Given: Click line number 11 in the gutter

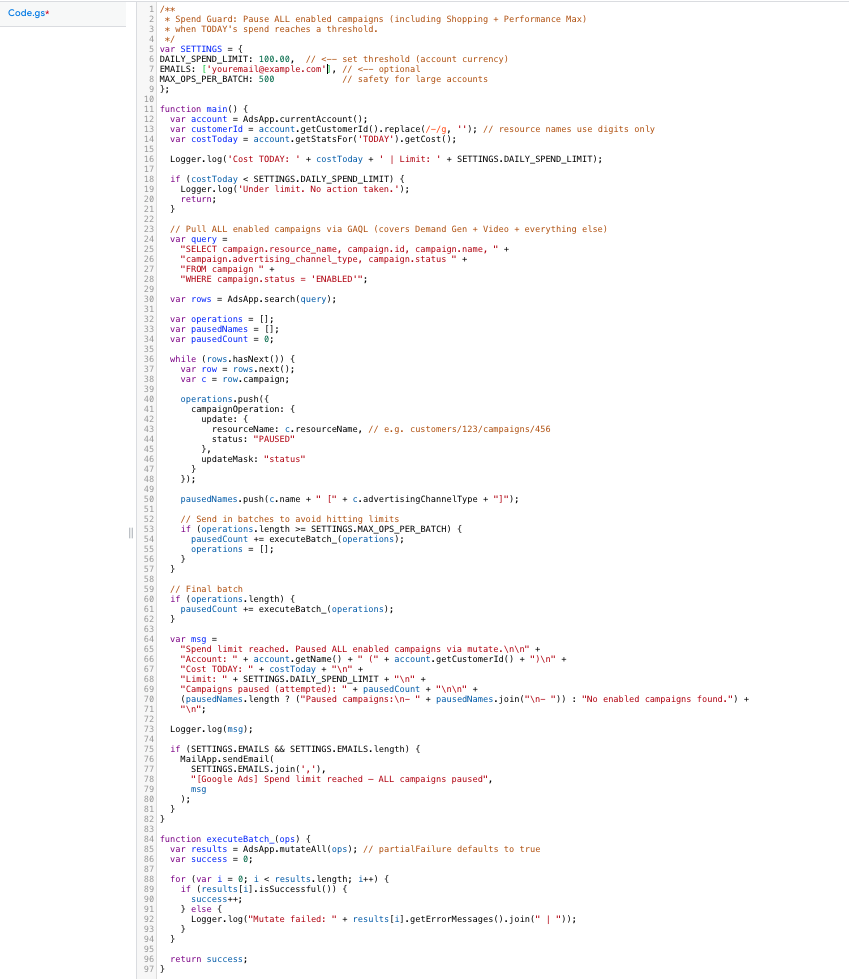Looking at the screenshot, I should (149, 108).
